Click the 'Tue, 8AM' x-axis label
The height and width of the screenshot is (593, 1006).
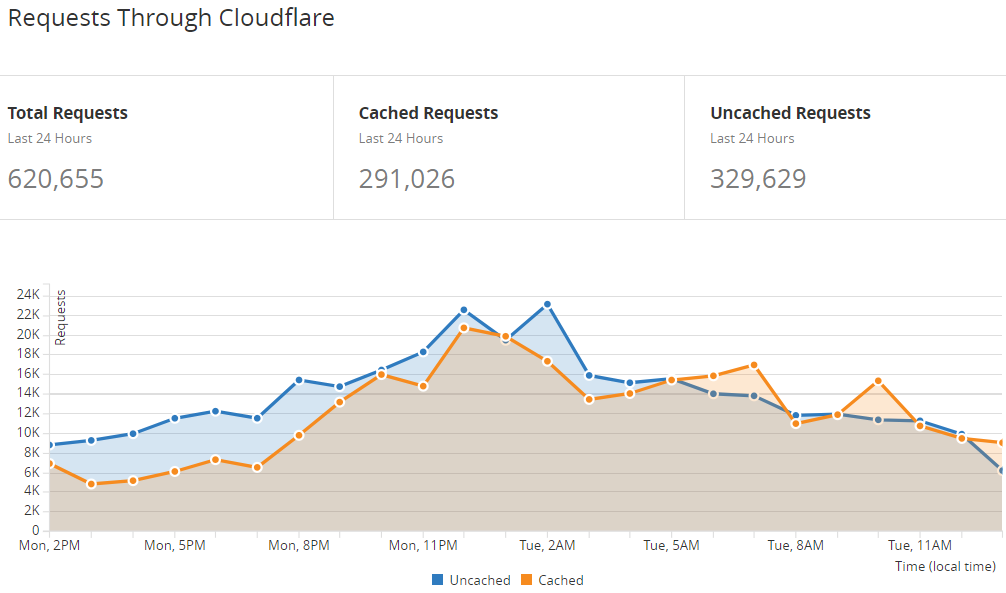[x=796, y=546]
